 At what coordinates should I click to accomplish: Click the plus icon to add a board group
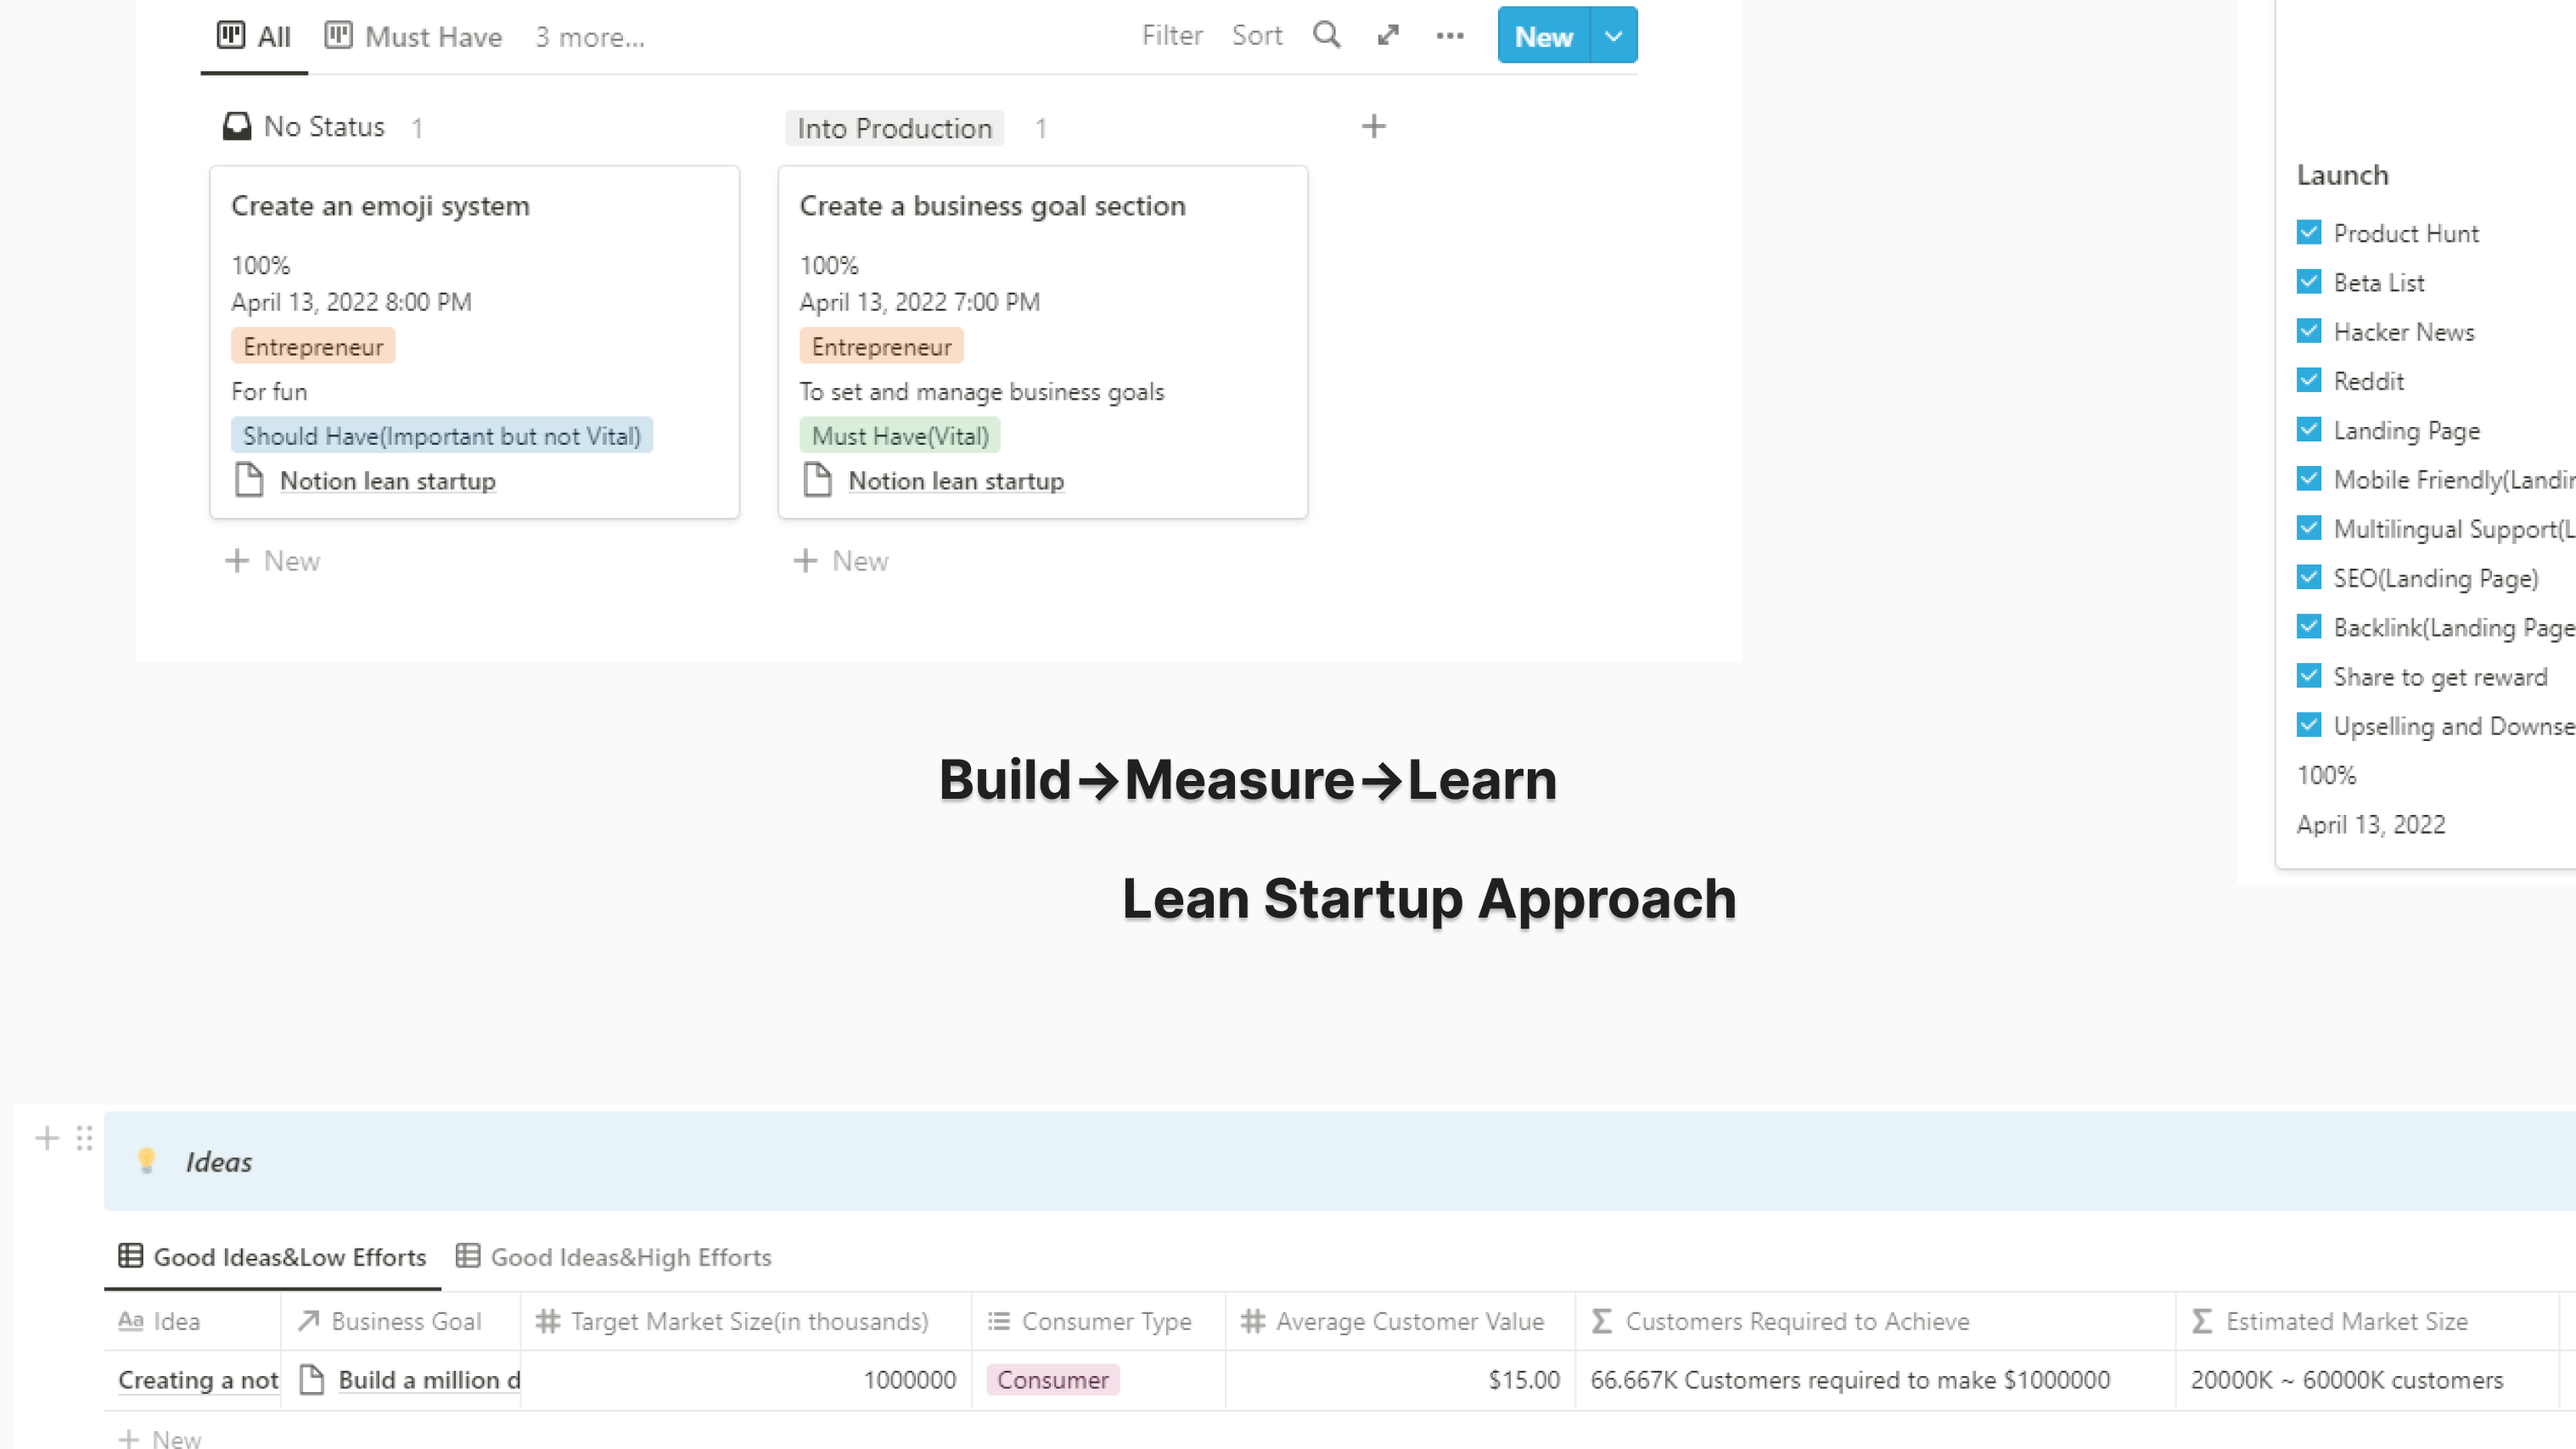click(x=1374, y=126)
